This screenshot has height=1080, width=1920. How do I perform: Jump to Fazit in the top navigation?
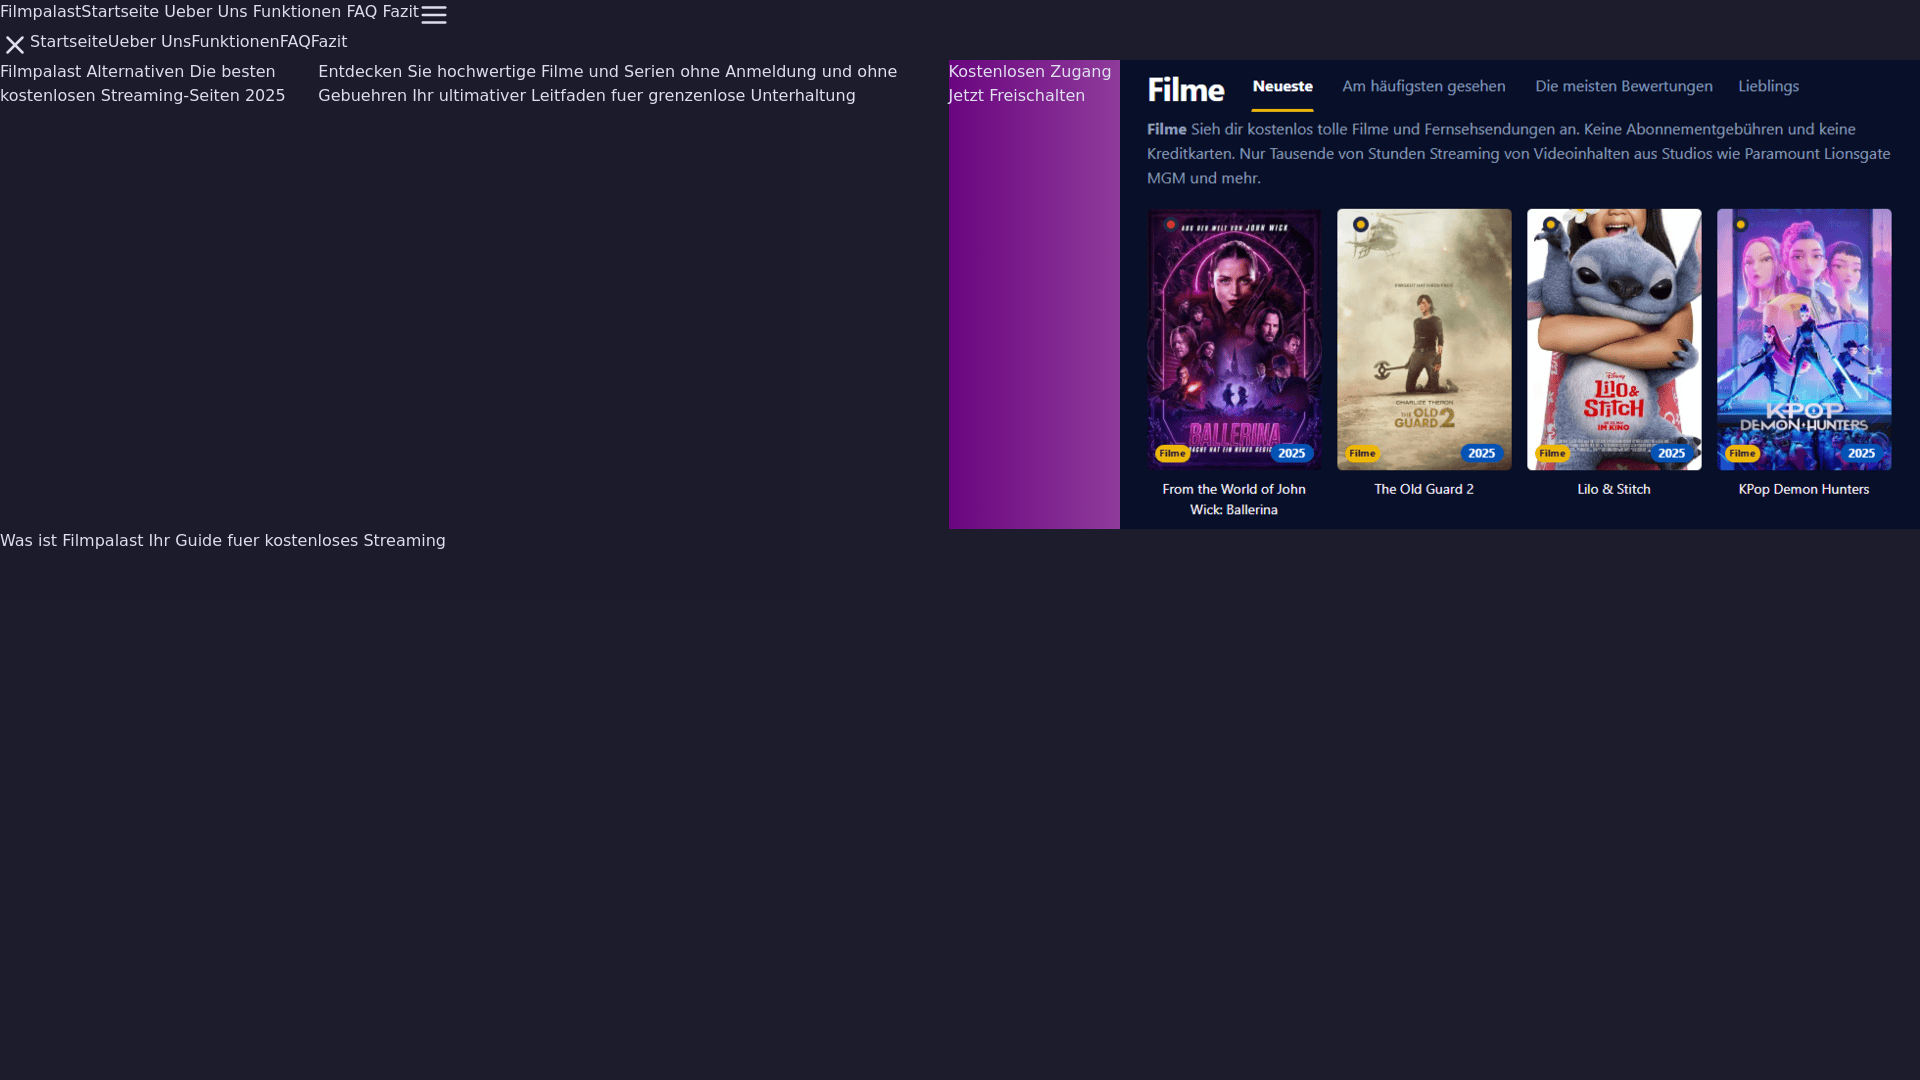point(400,12)
